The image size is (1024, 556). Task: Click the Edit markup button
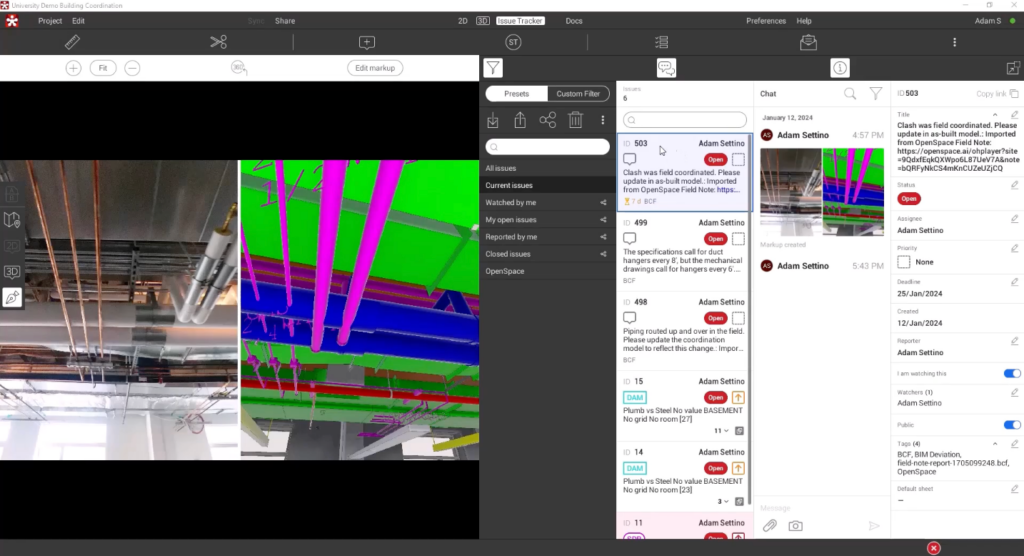point(376,68)
